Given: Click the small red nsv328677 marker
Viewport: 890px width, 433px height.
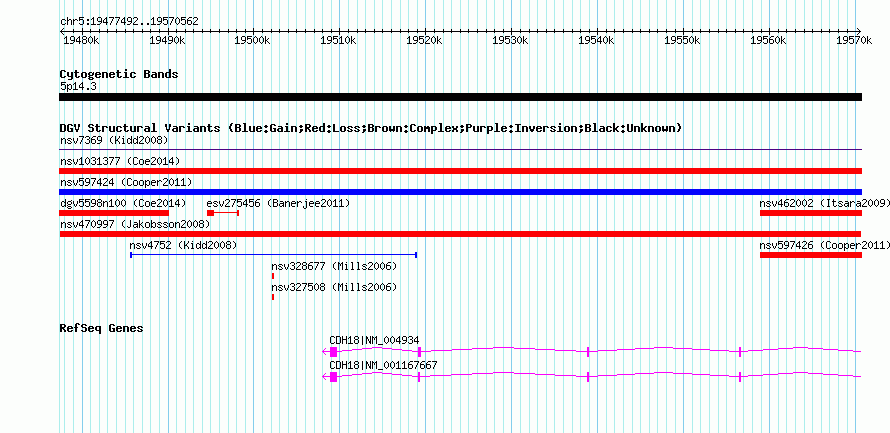Looking at the screenshot, I should coord(273,276).
